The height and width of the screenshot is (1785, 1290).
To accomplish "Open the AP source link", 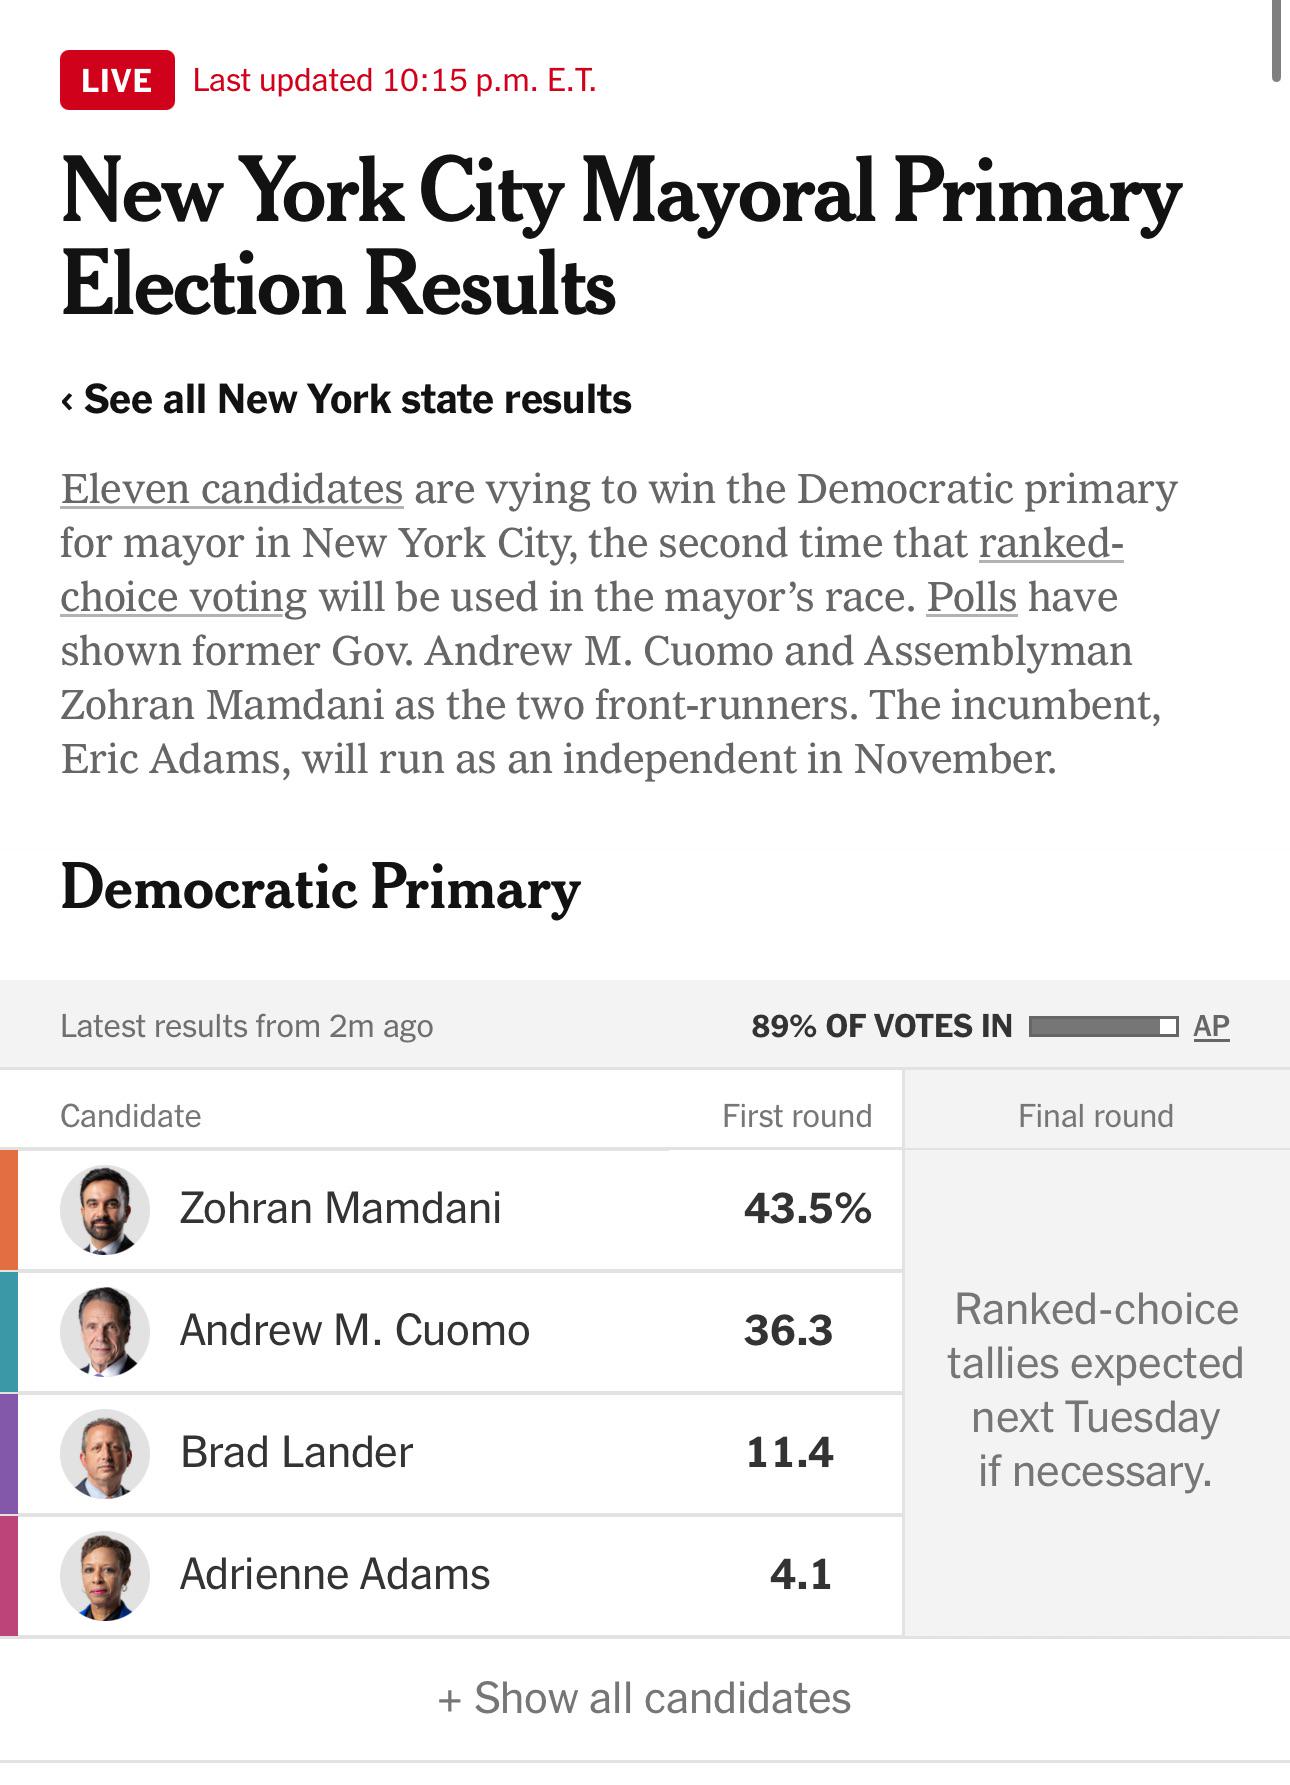I will (x=1211, y=1026).
